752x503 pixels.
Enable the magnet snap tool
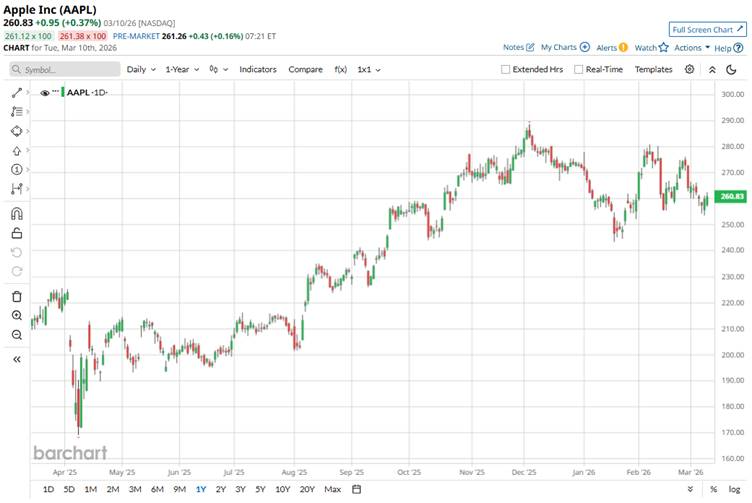pos(17,214)
